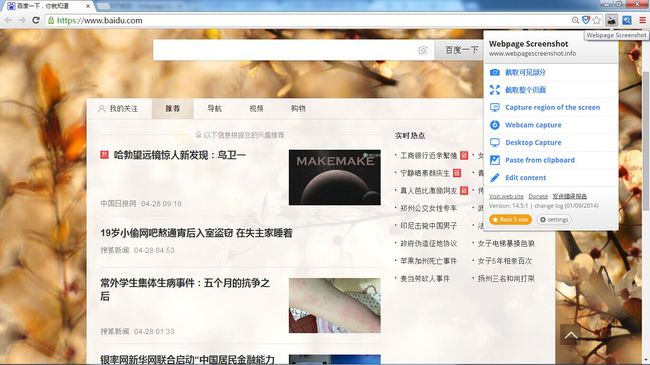650x365 pixels.
Task: Switch to the 导航 tab
Action: tap(214, 109)
